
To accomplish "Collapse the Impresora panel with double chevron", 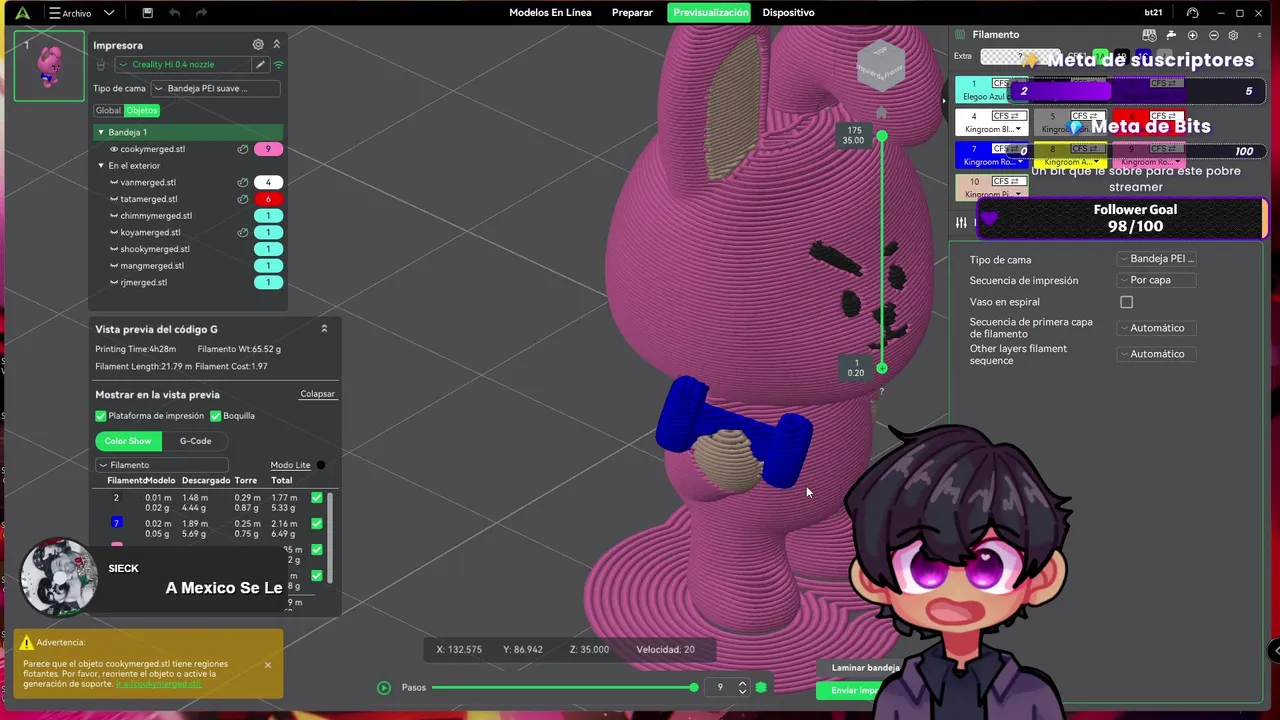I will (277, 45).
